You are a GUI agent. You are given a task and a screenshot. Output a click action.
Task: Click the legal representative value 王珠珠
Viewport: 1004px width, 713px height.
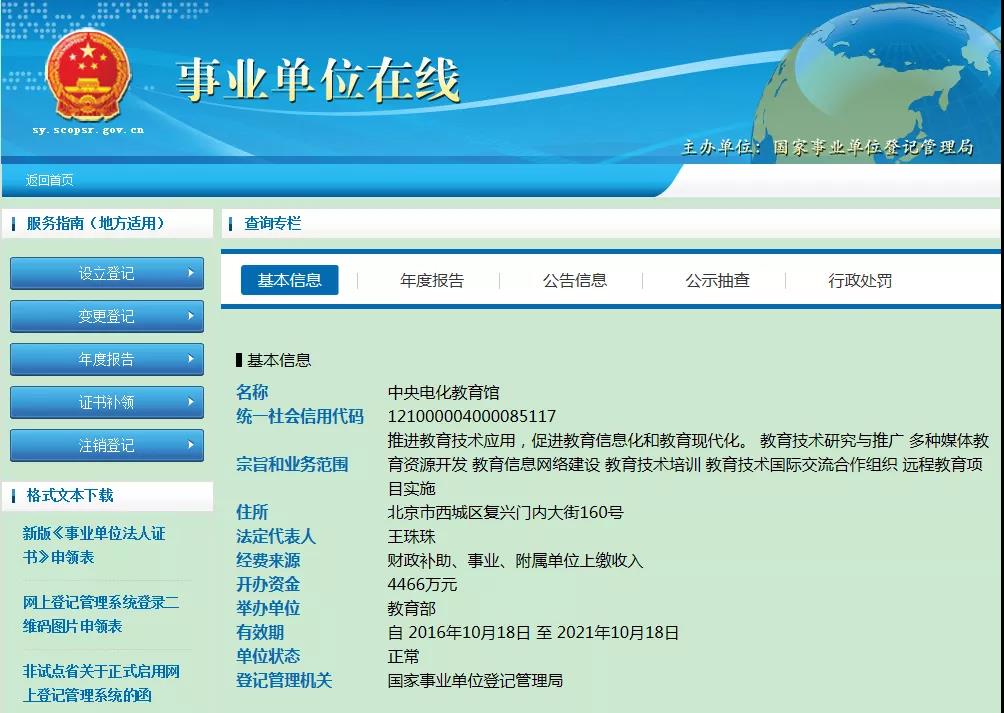pos(411,536)
